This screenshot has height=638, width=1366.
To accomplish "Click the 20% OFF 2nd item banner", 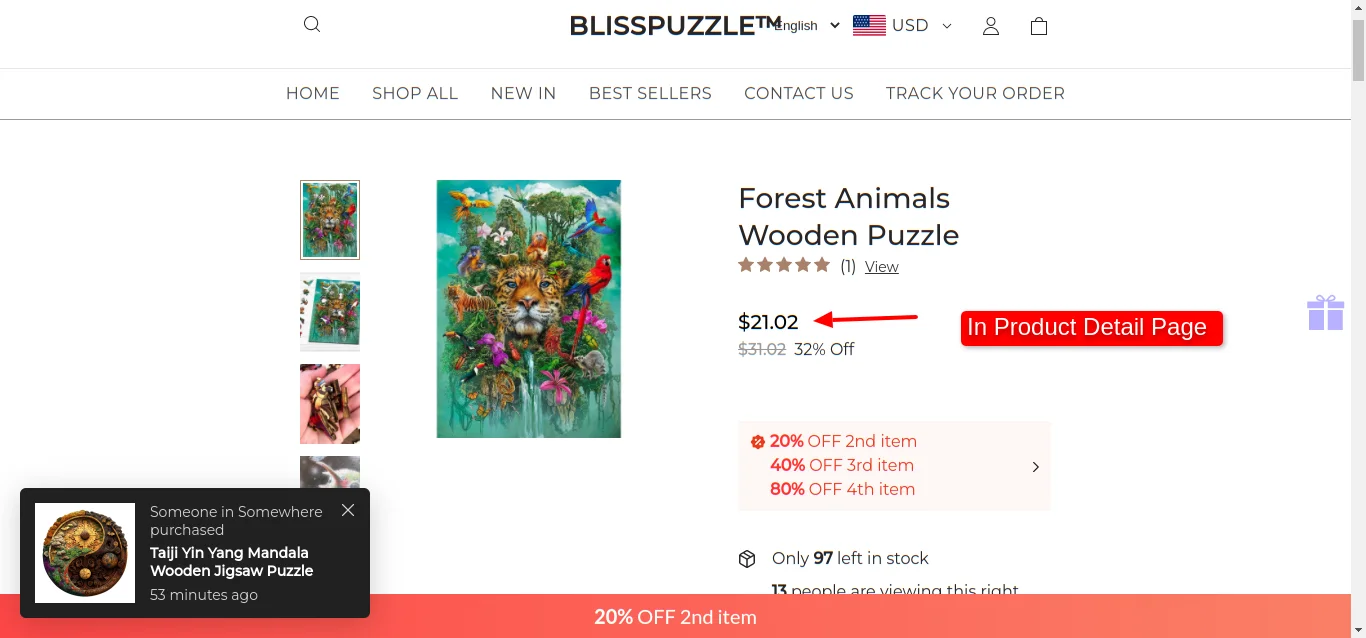I will pyautogui.click(x=675, y=617).
